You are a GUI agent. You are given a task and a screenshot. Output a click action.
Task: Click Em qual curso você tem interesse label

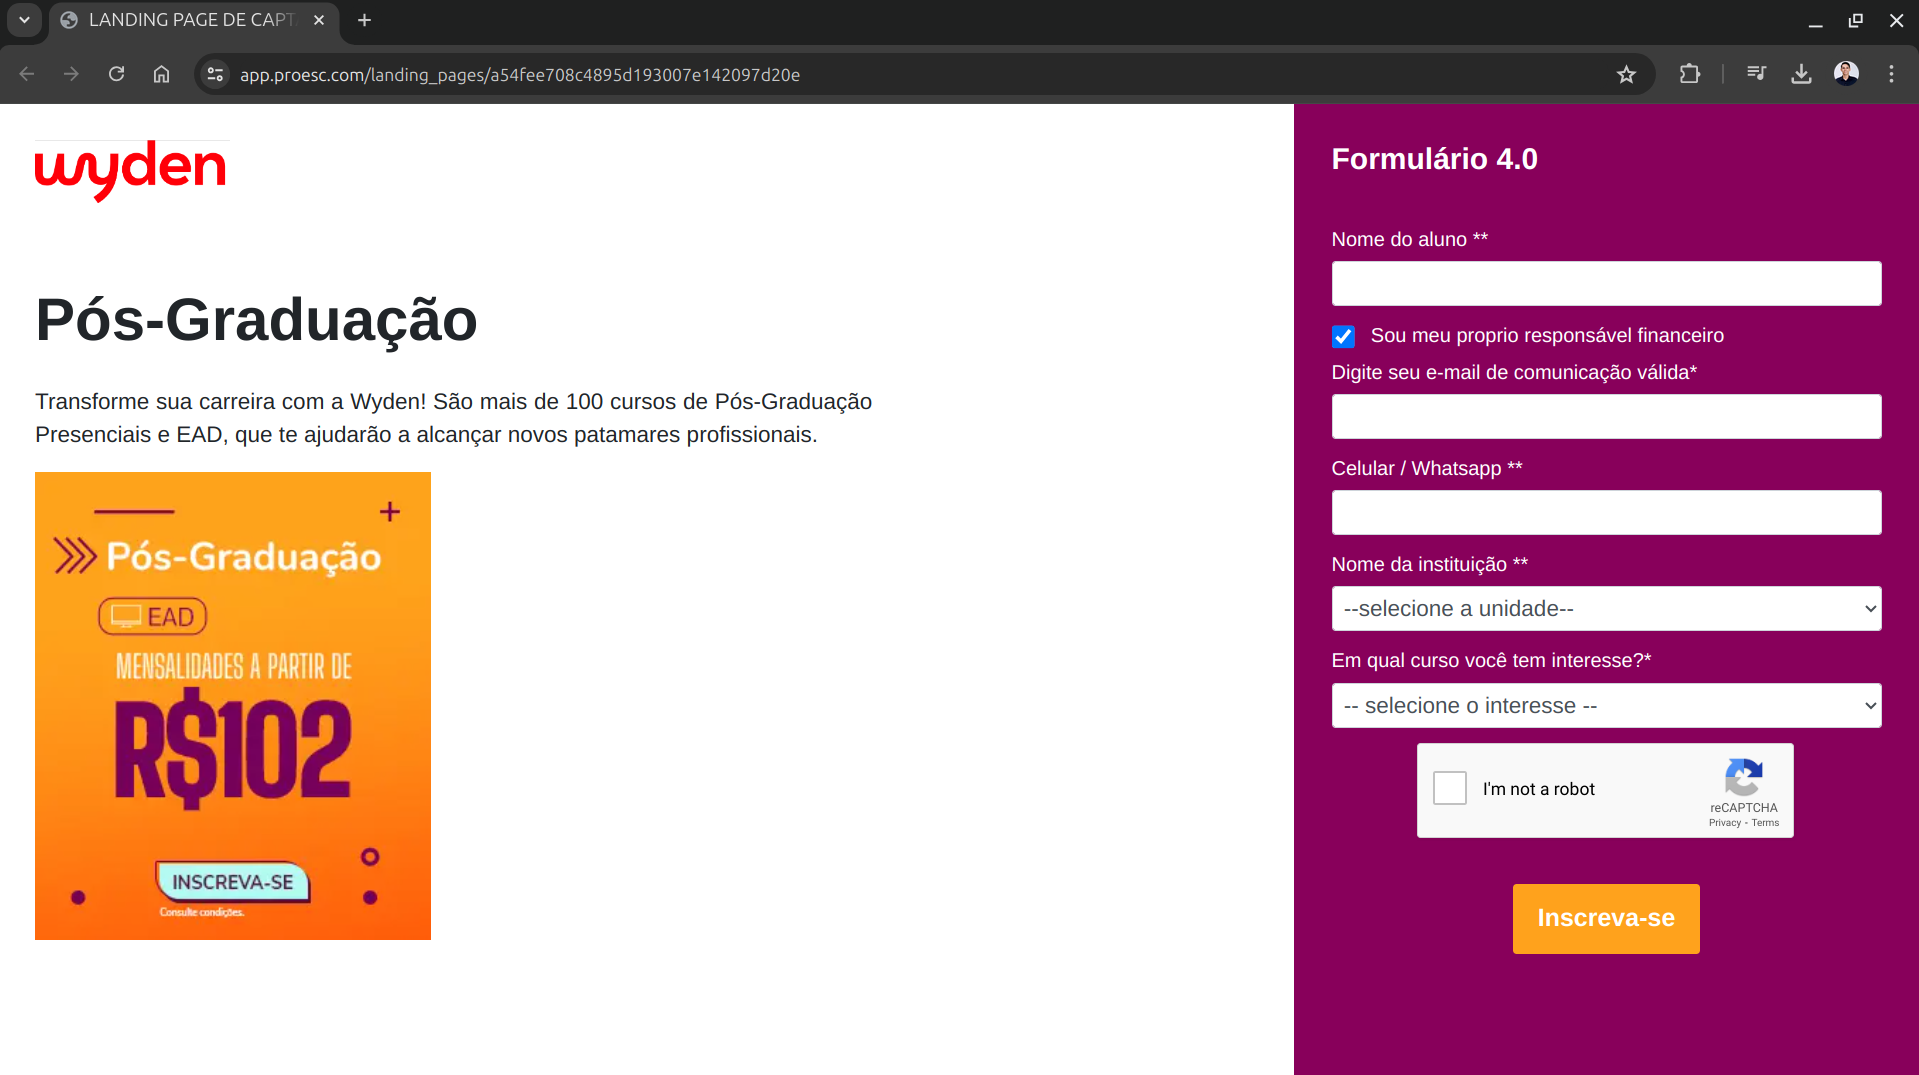(x=1491, y=661)
